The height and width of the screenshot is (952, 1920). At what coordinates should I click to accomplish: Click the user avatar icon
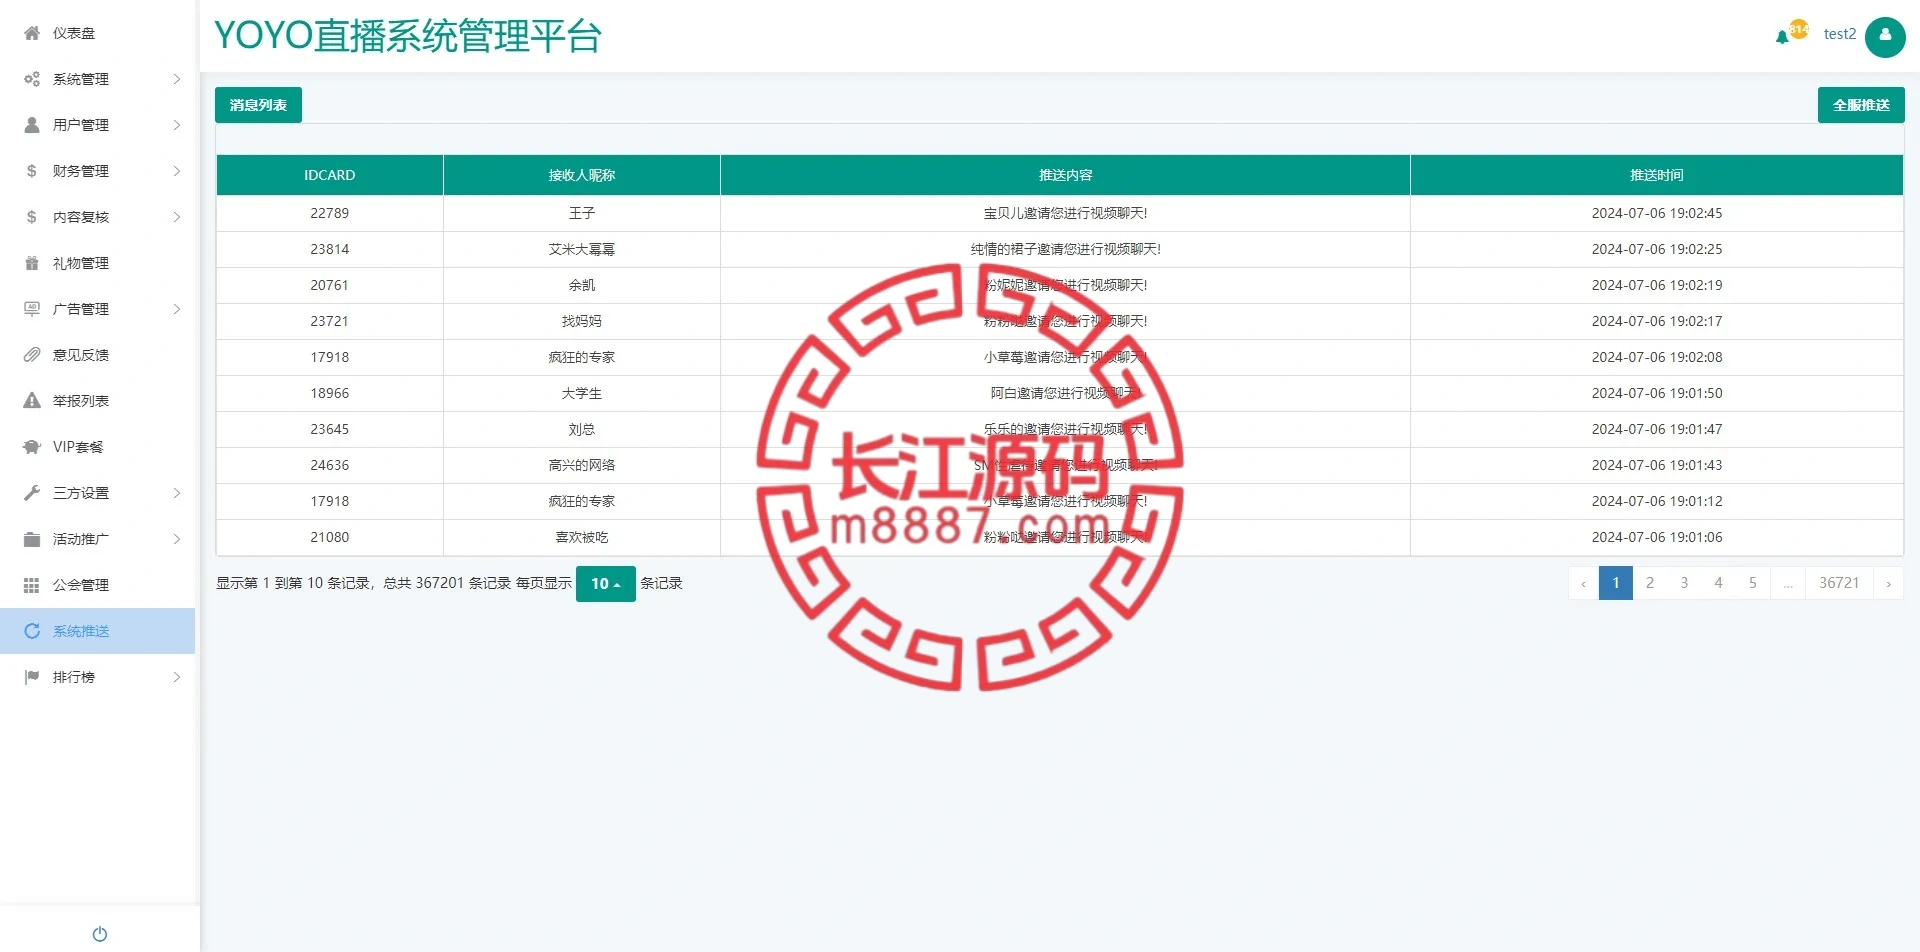click(1885, 37)
